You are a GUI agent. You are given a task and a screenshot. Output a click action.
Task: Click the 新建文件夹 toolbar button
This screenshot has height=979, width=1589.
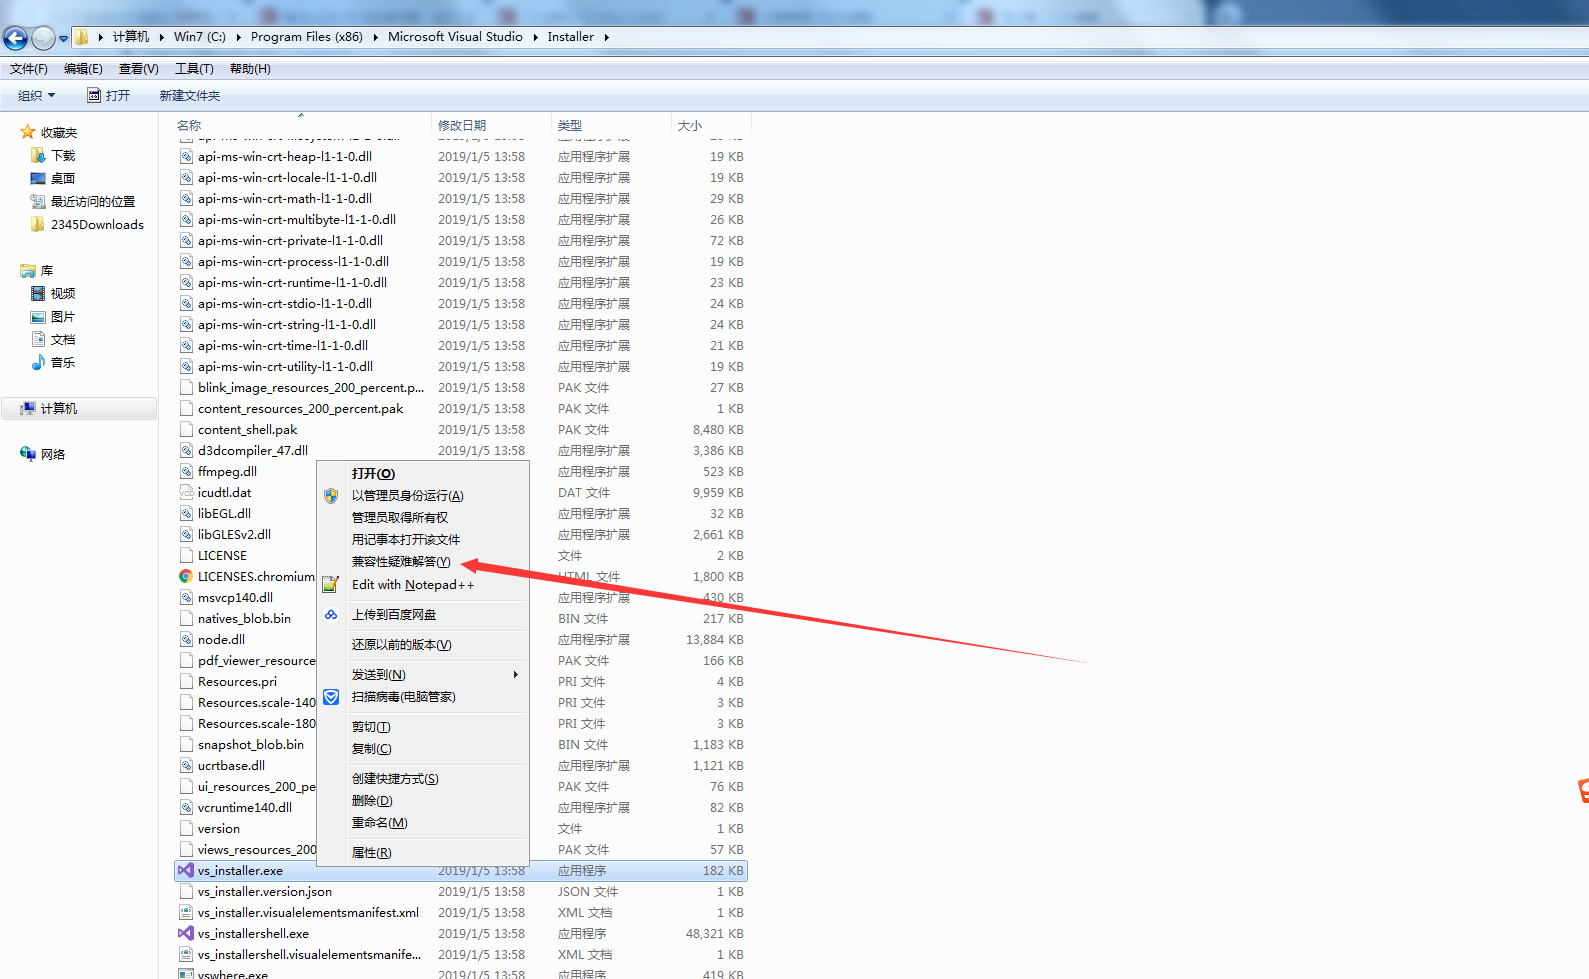point(190,96)
